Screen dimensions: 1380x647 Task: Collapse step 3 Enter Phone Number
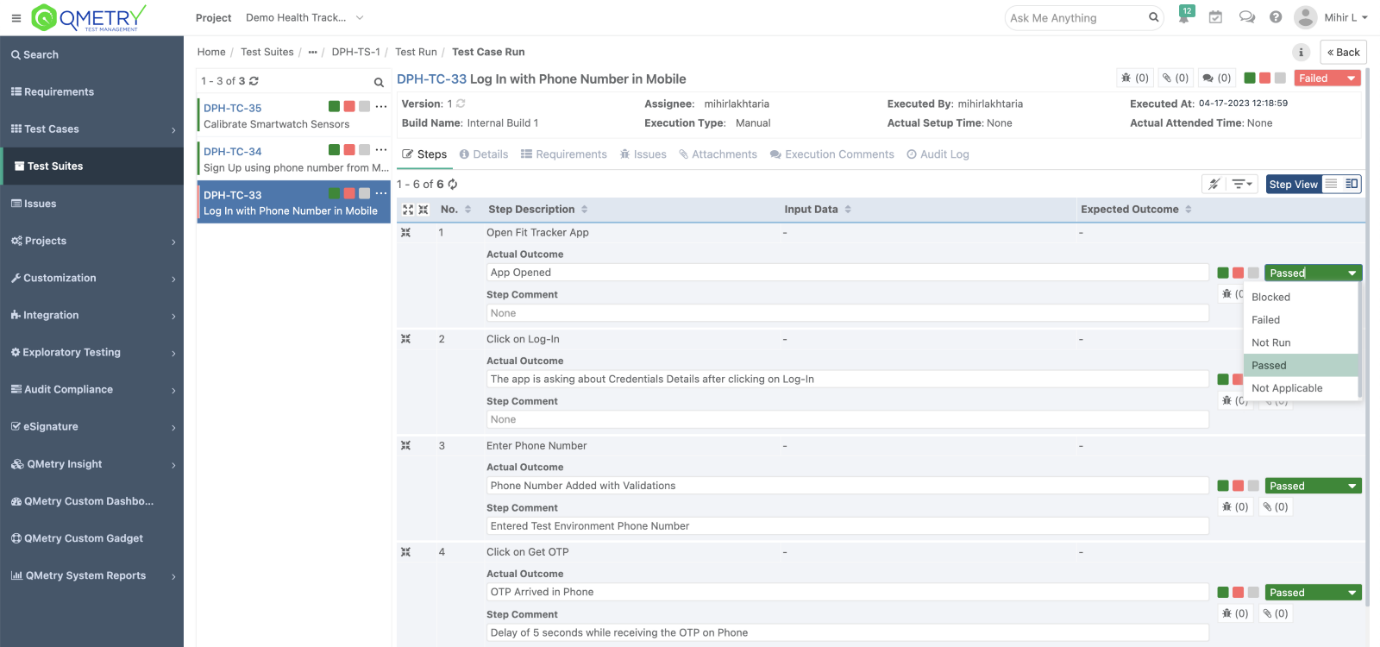406,445
